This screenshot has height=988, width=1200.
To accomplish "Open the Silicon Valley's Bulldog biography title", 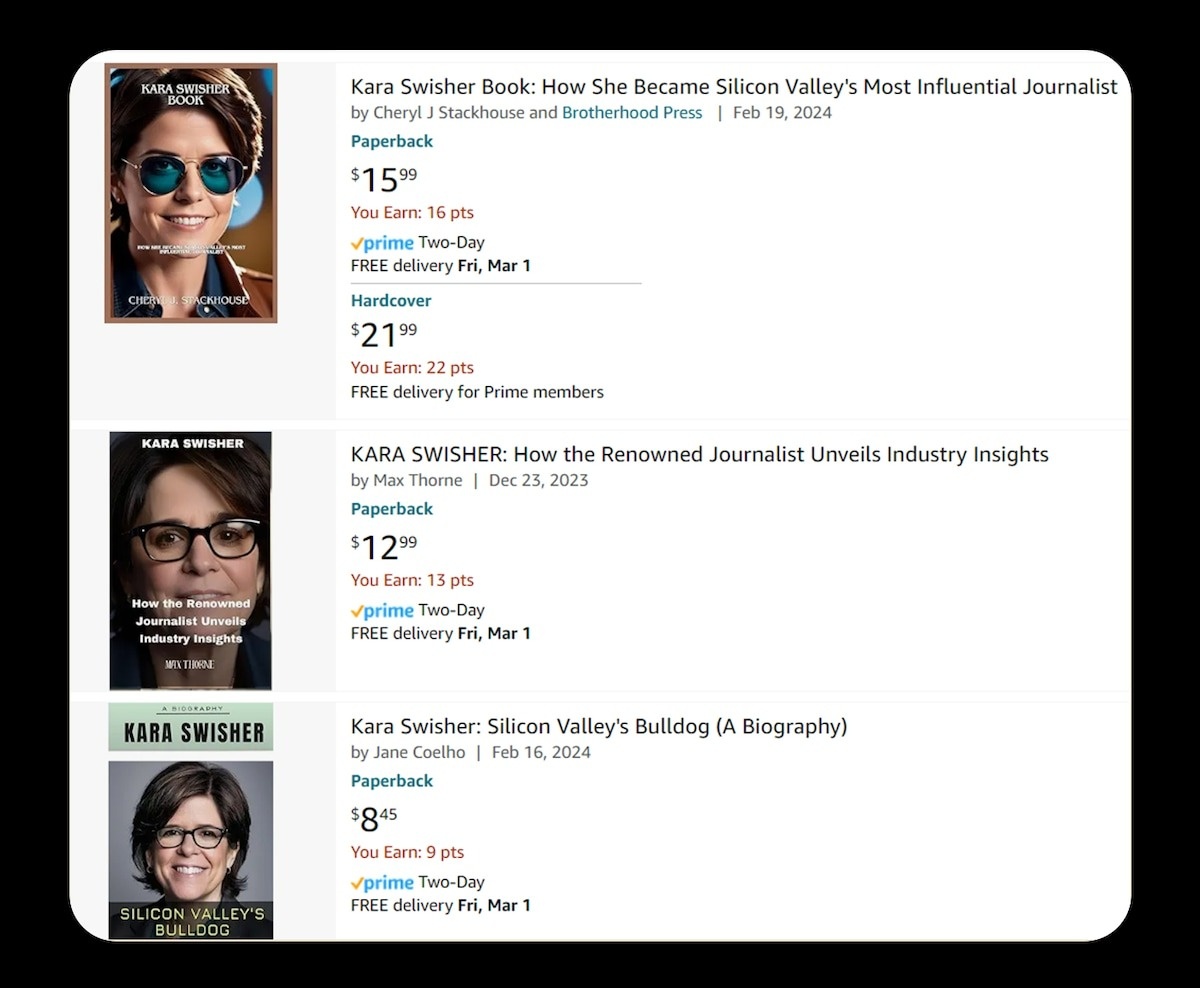I will pyautogui.click(x=598, y=726).
